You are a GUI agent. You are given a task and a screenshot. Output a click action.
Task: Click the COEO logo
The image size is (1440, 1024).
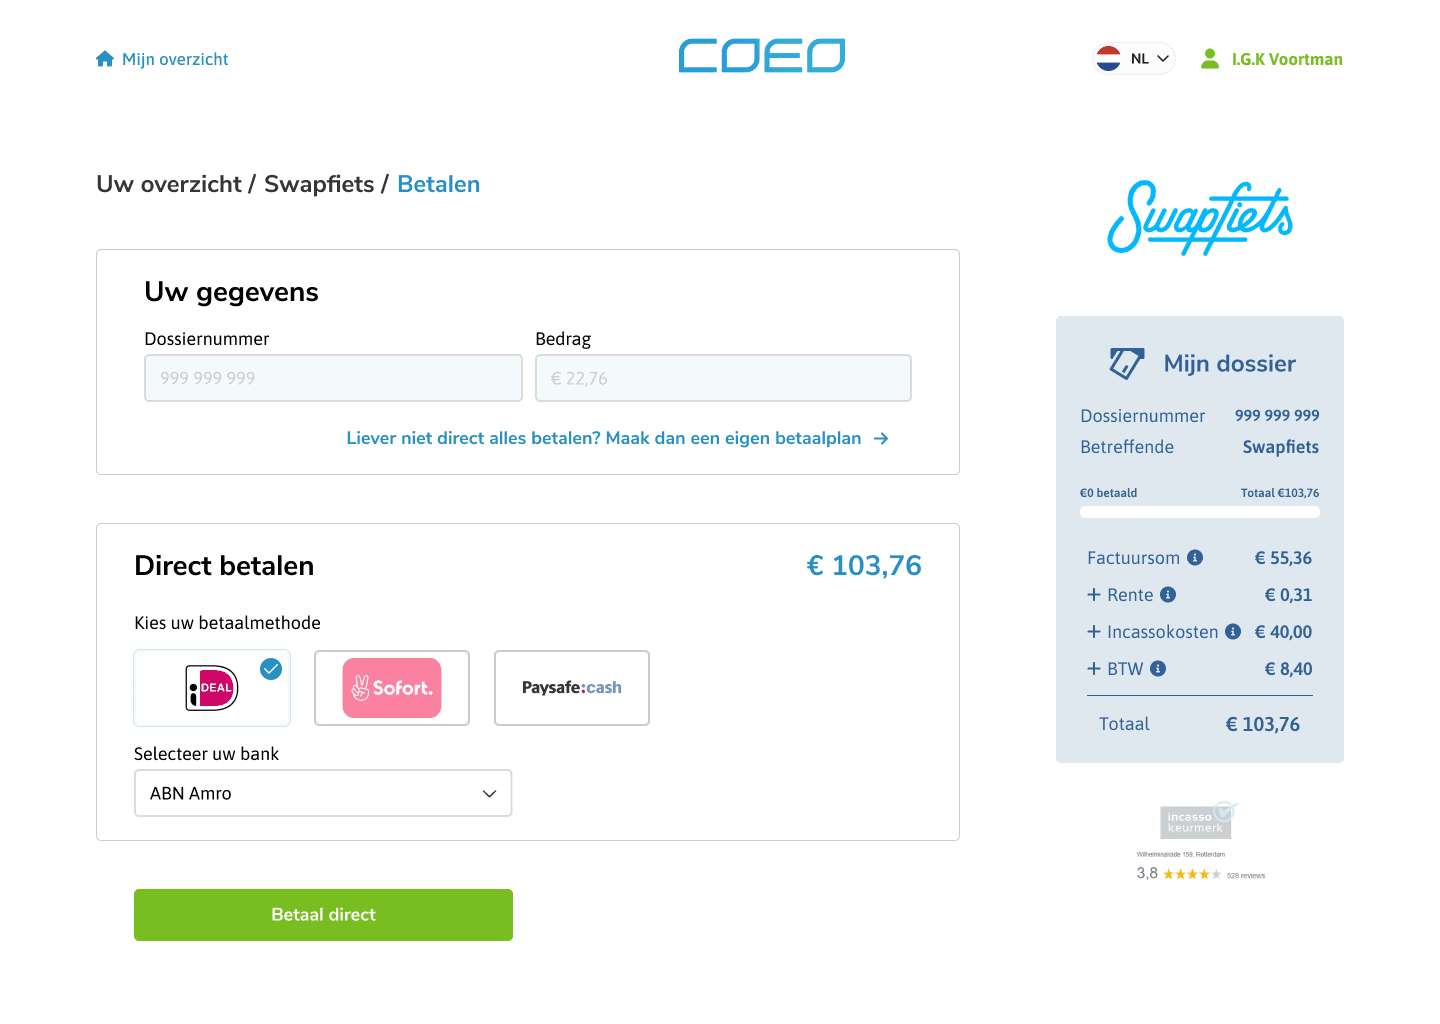(x=761, y=55)
